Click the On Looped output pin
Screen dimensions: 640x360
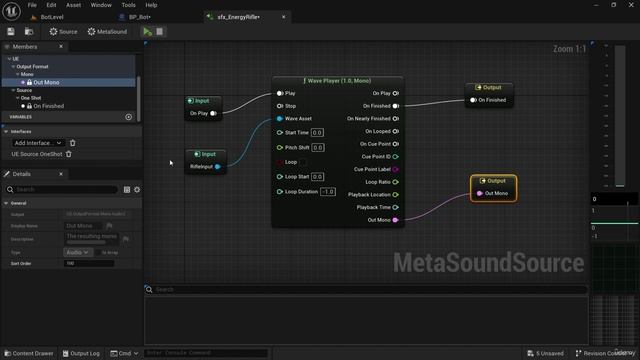coord(396,131)
